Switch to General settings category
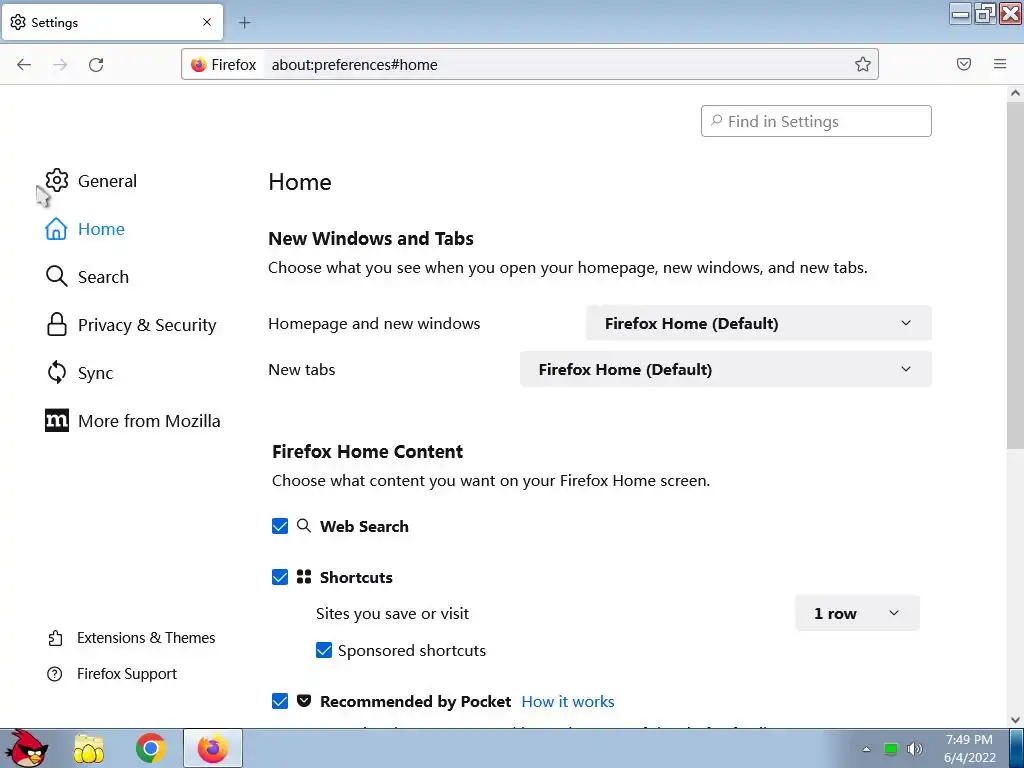1024x768 pixels. 107,181
